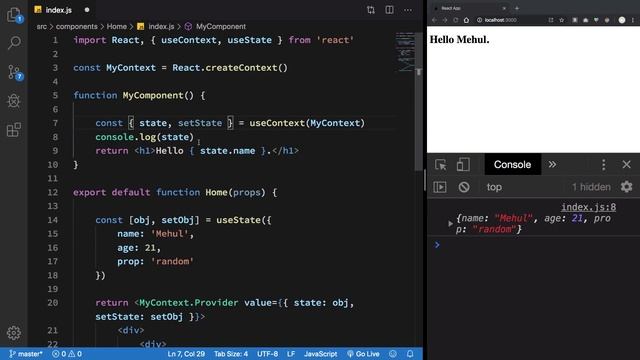Open the index.js:8 source link
The width and height of the screenshot is (640, 360).
[x=588, y=207]
